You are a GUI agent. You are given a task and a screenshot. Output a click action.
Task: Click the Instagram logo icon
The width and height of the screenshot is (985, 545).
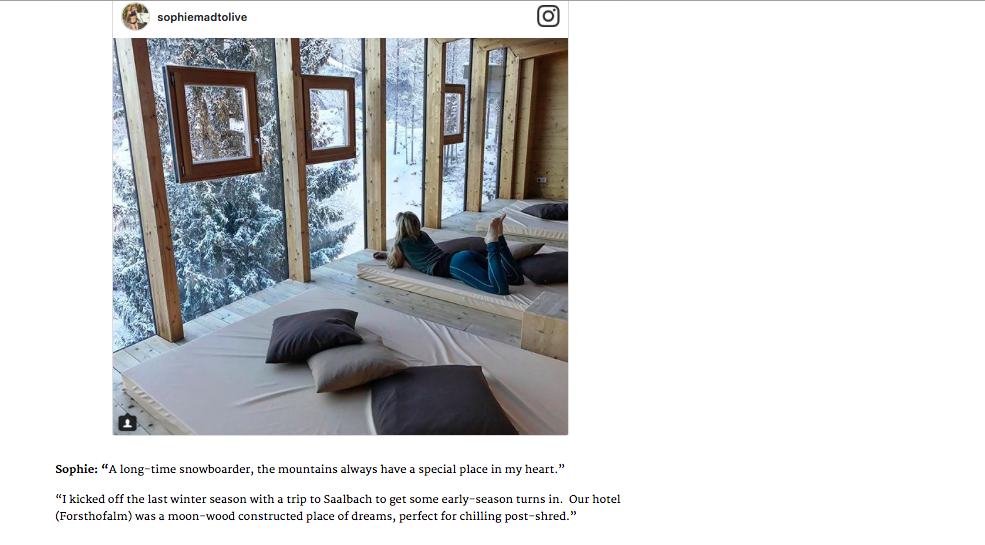pos(548,16)
